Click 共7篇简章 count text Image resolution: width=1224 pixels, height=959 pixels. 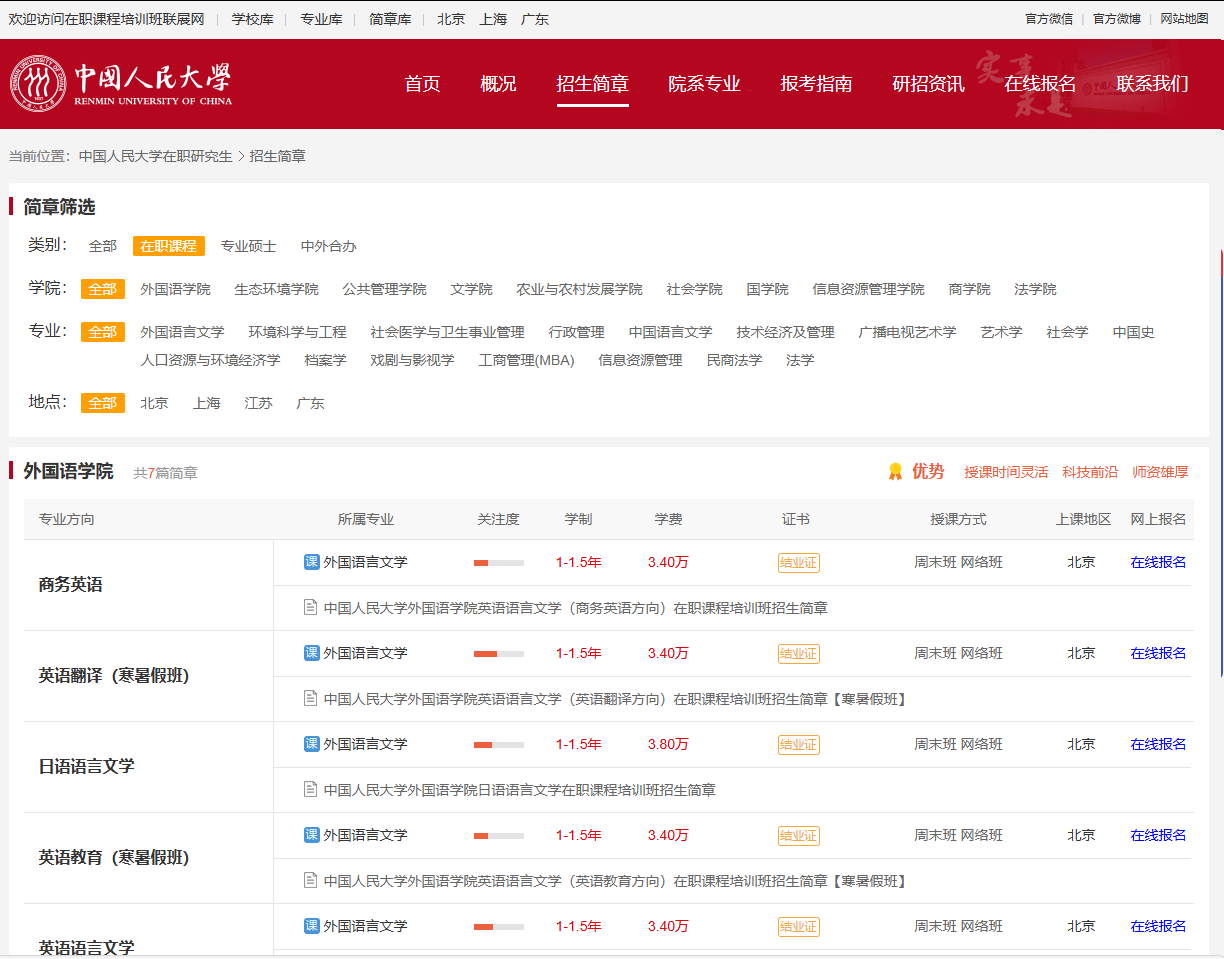165,473
